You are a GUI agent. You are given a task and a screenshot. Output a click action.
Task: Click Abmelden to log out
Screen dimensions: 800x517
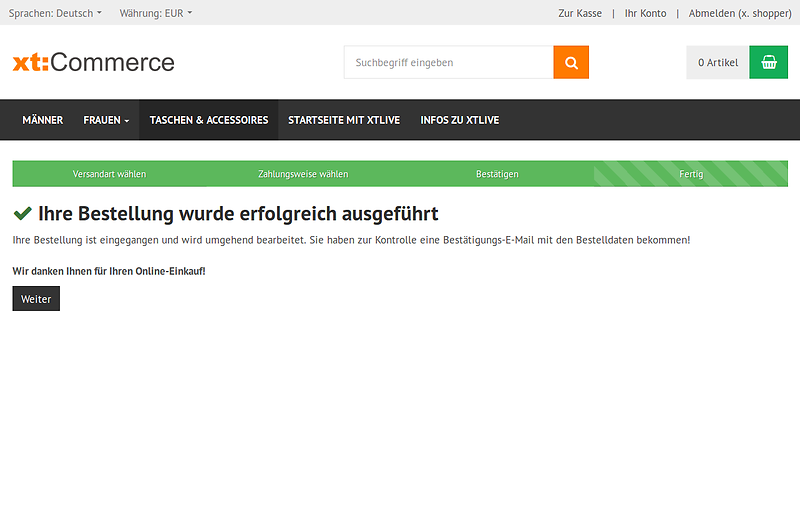(x=739, y=13)
